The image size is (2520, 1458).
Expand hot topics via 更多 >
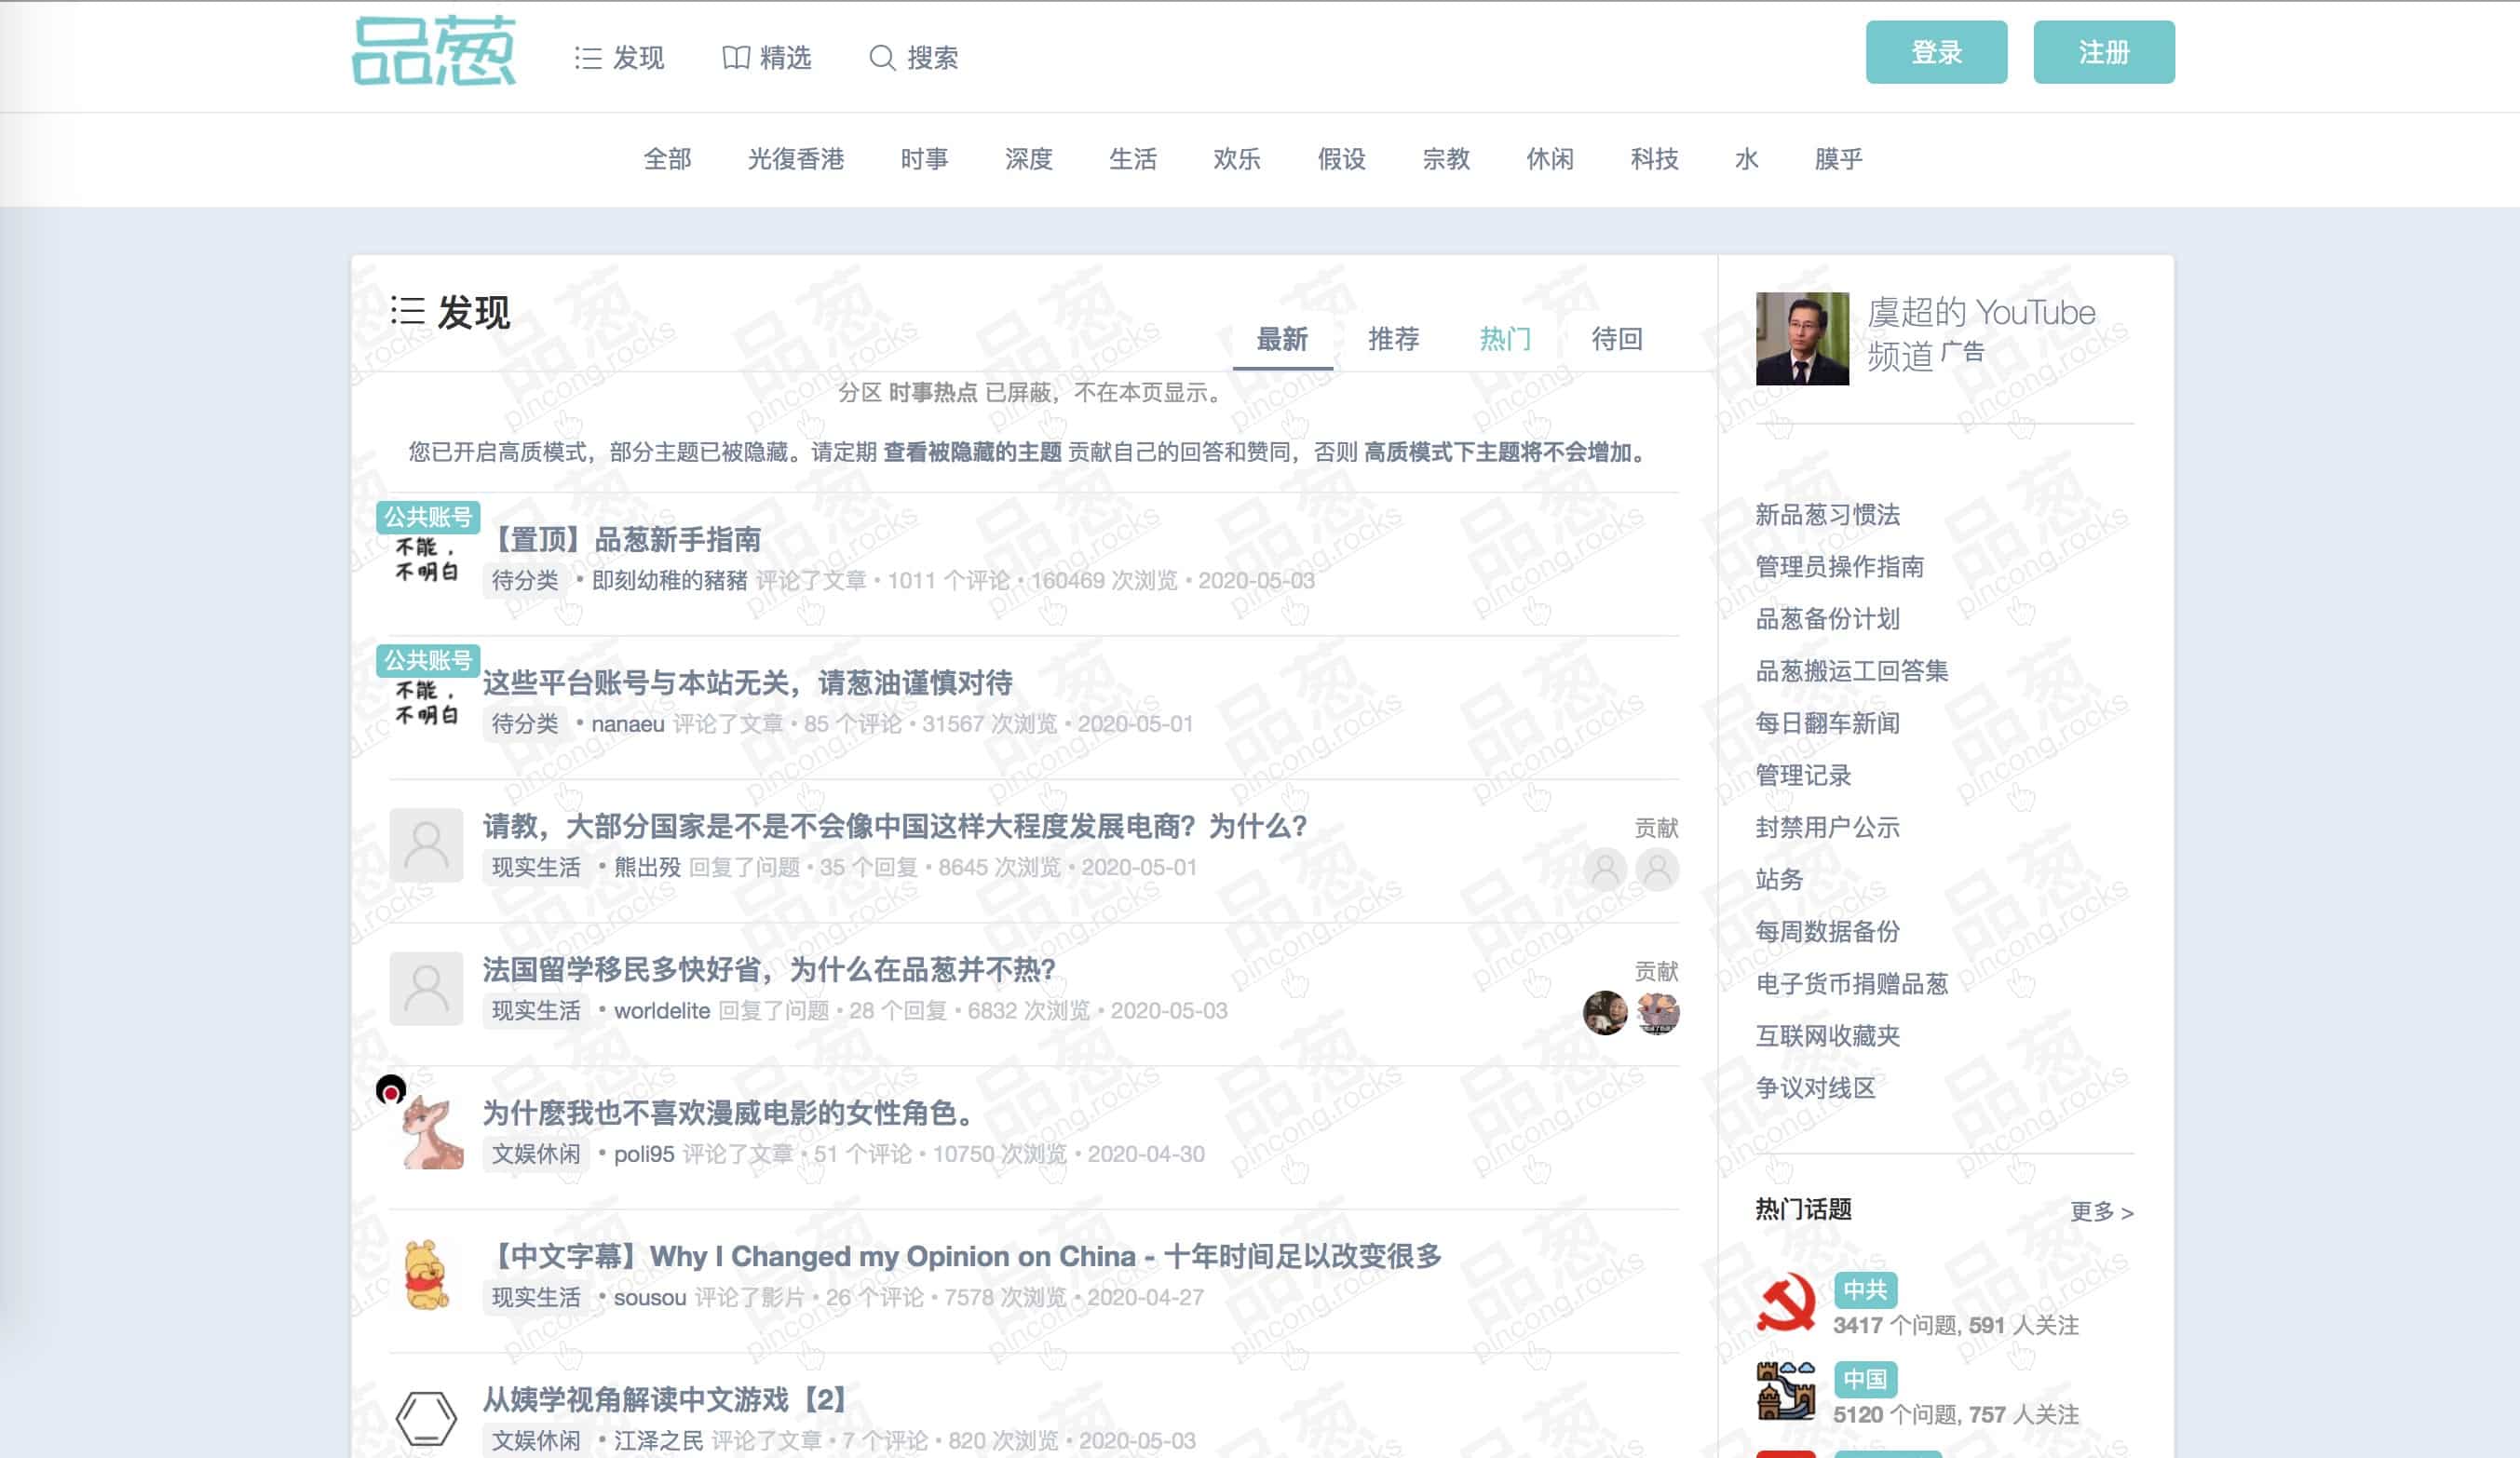(x=2101, y=1212)
